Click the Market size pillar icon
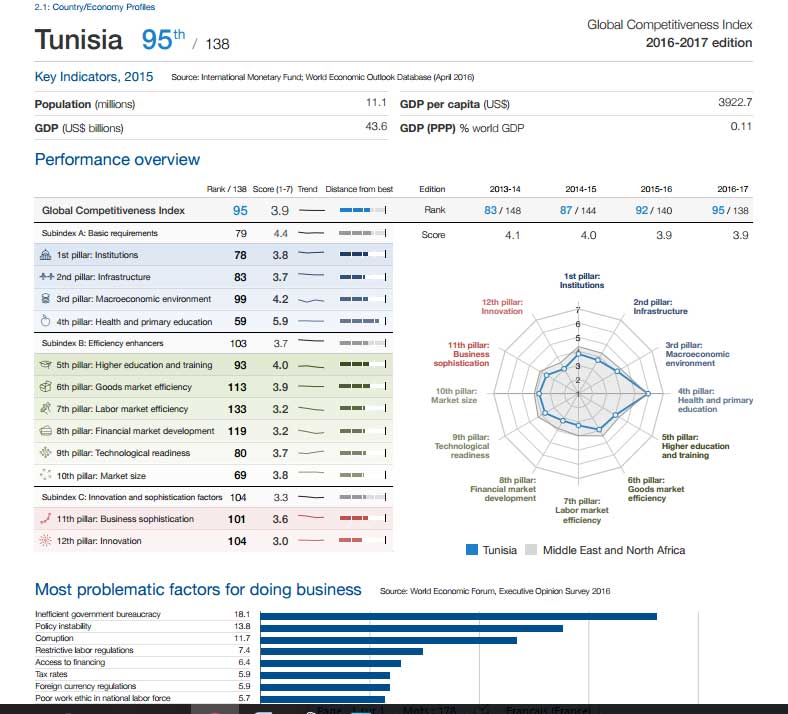 tap(45, 474)
